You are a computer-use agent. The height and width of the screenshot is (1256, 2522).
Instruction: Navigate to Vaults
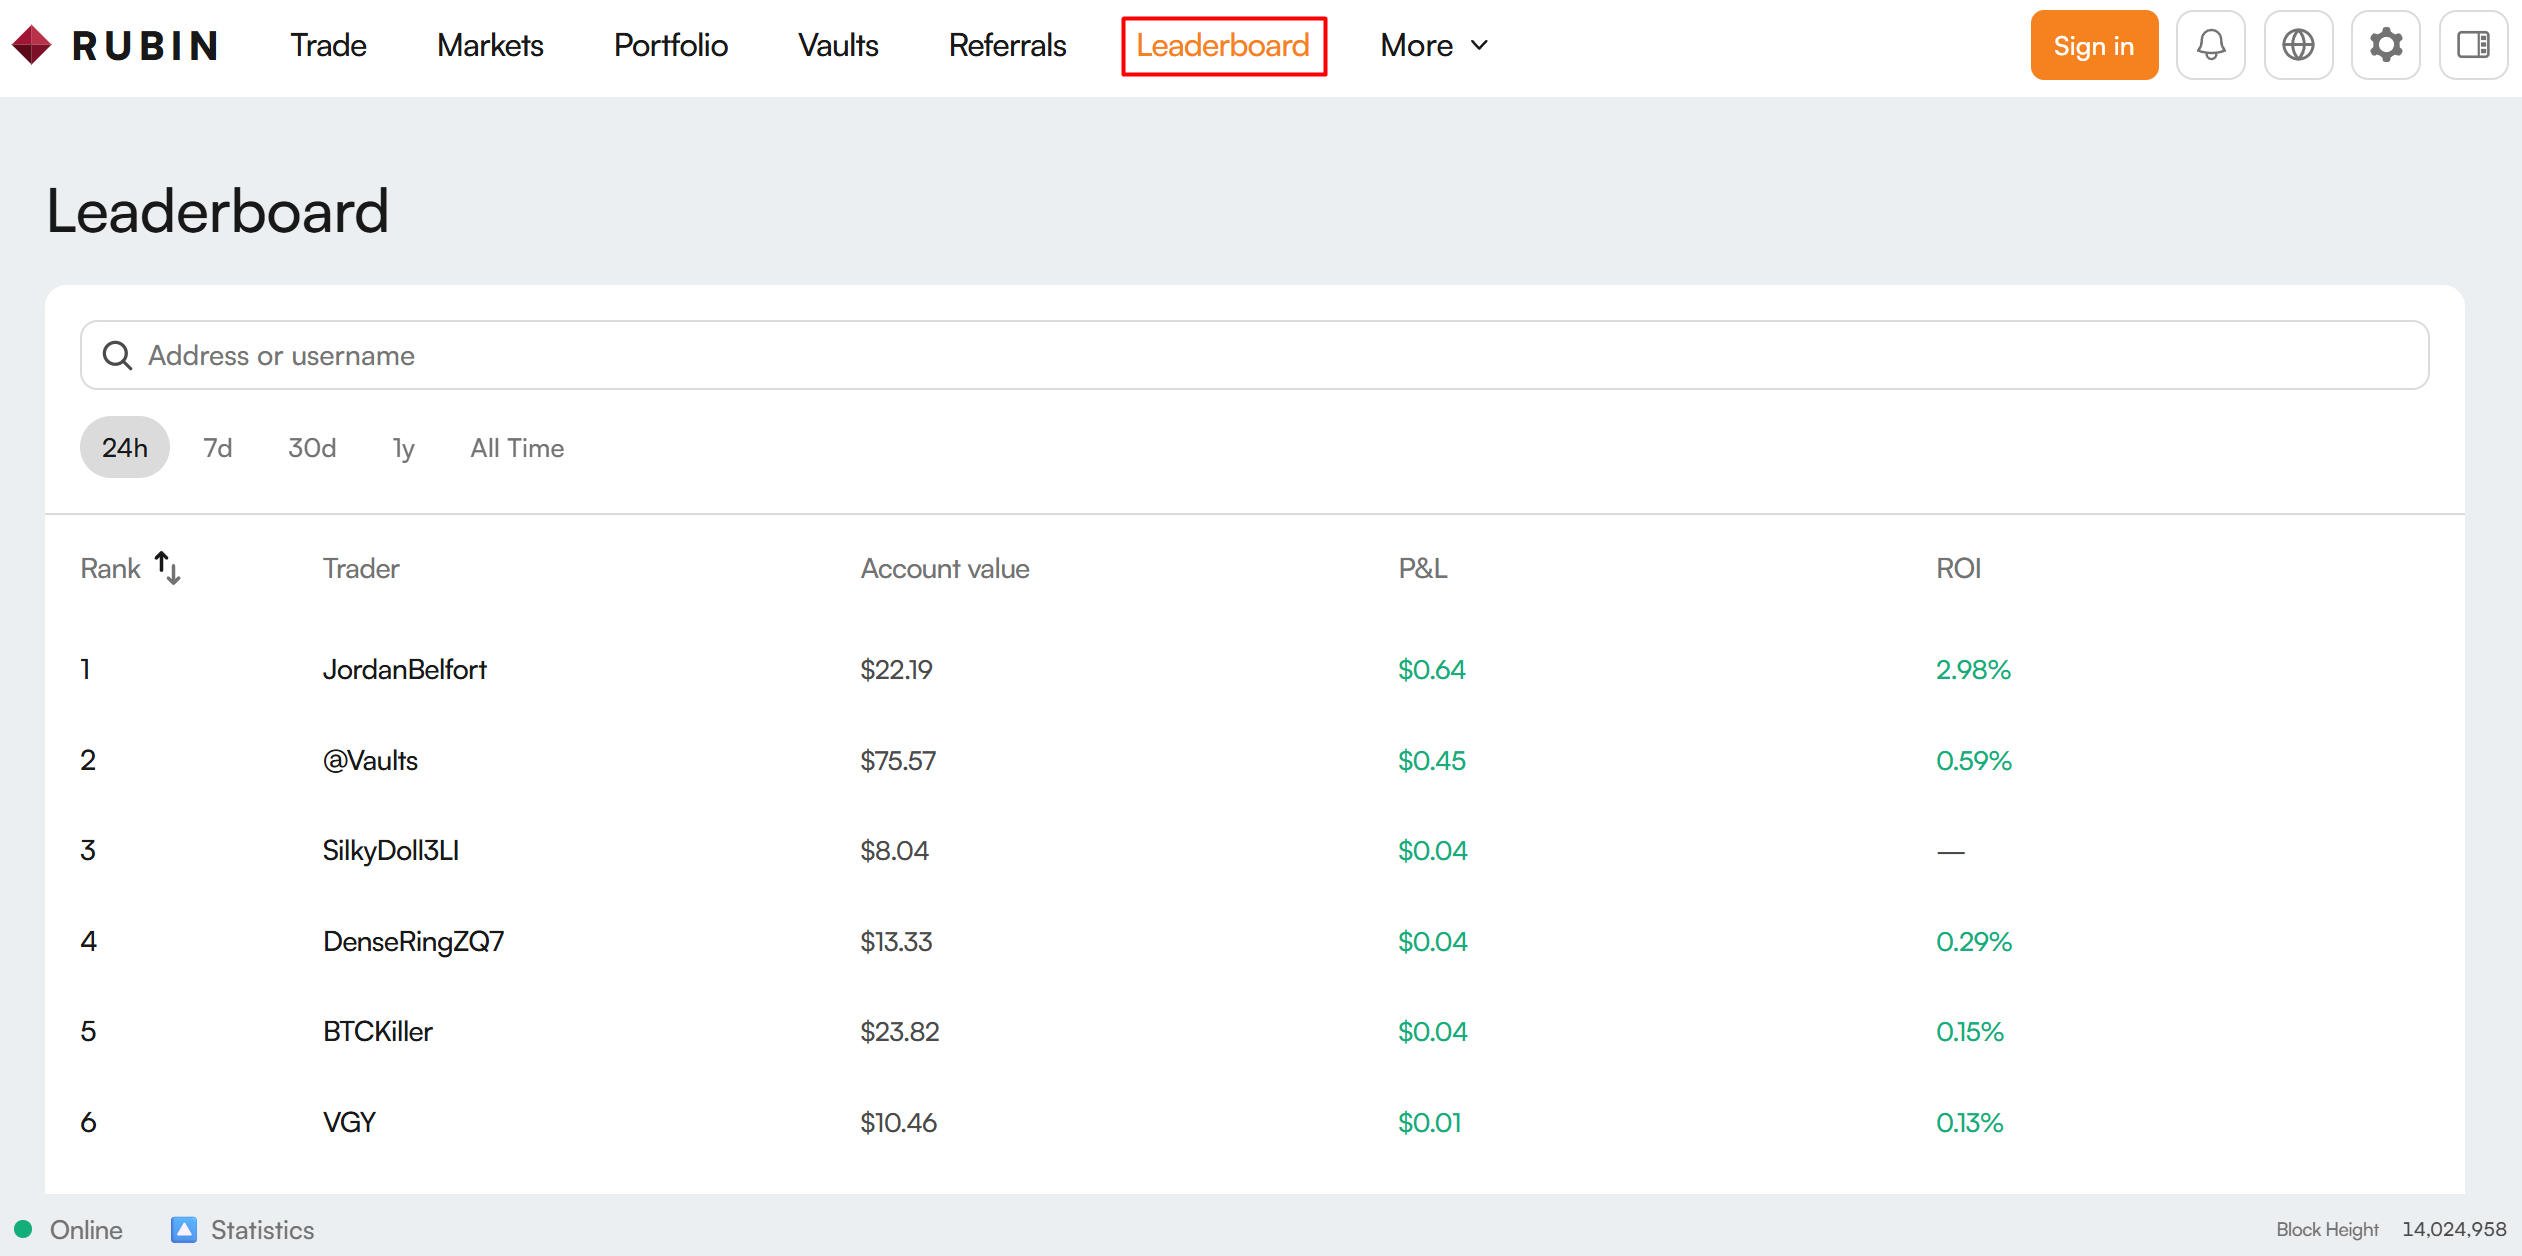pyautogui.click(x=838, y=46)
